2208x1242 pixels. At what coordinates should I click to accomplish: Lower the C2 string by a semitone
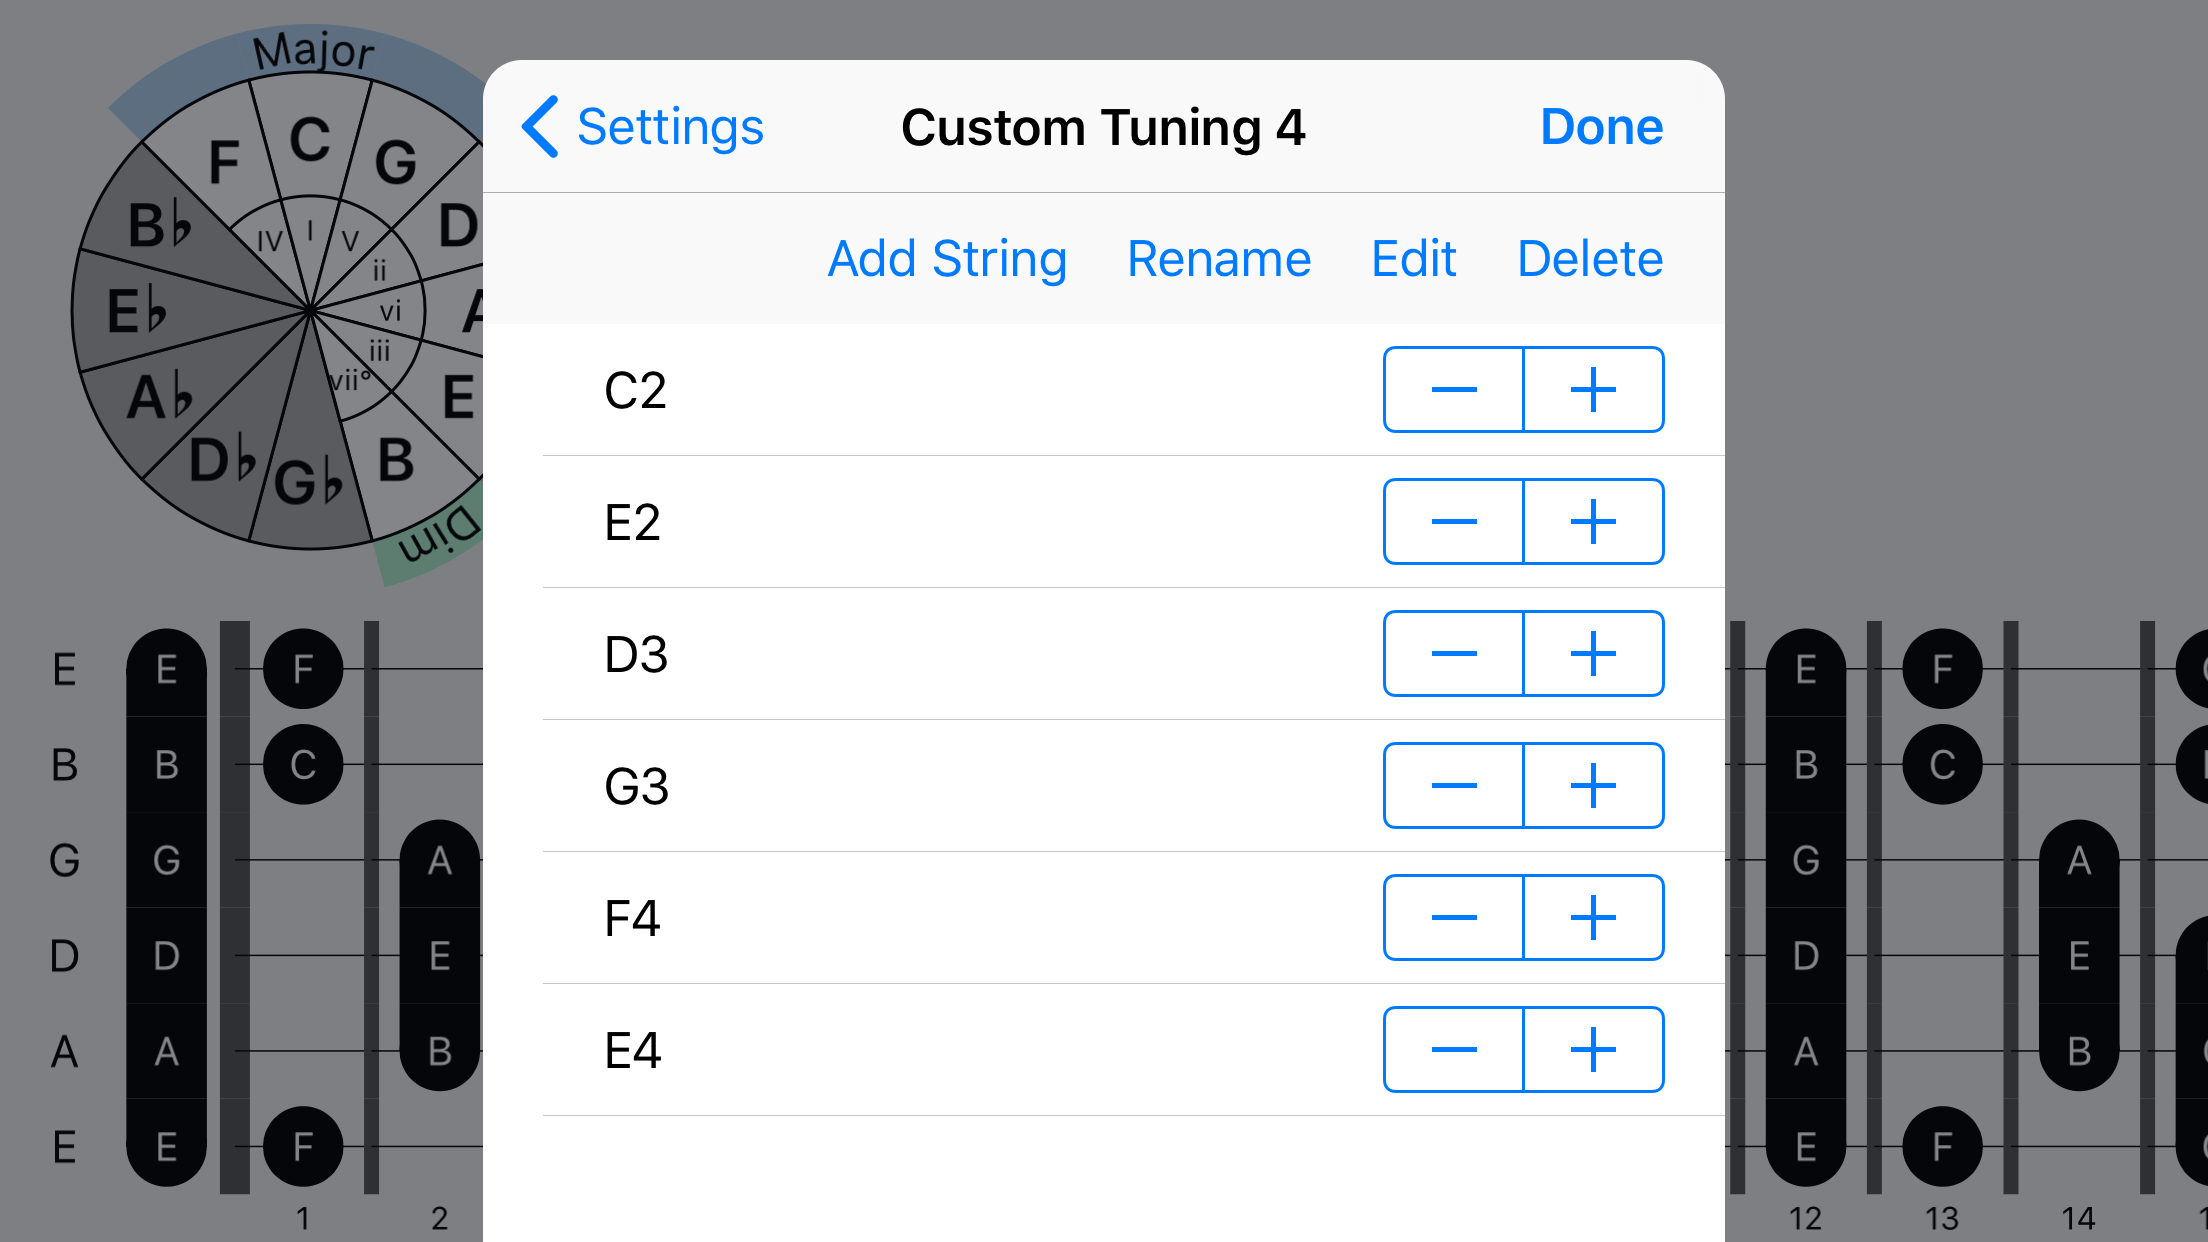(x=1452, y=389)
